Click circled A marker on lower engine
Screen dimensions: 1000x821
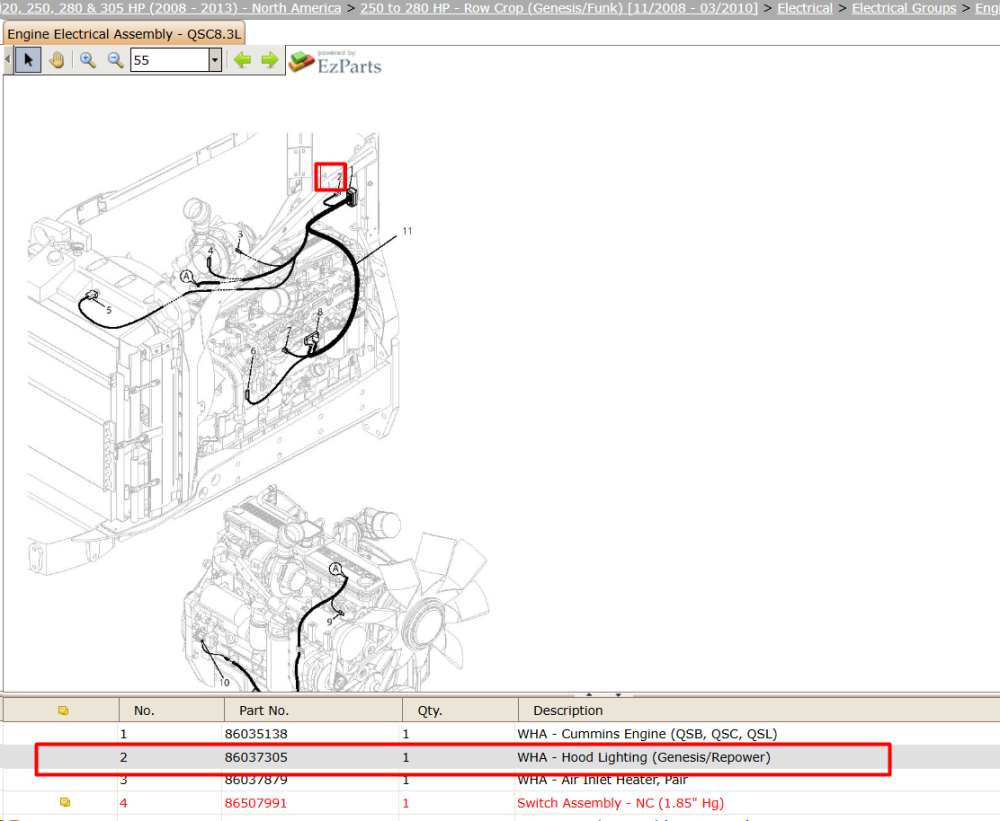tap(335, 568)
